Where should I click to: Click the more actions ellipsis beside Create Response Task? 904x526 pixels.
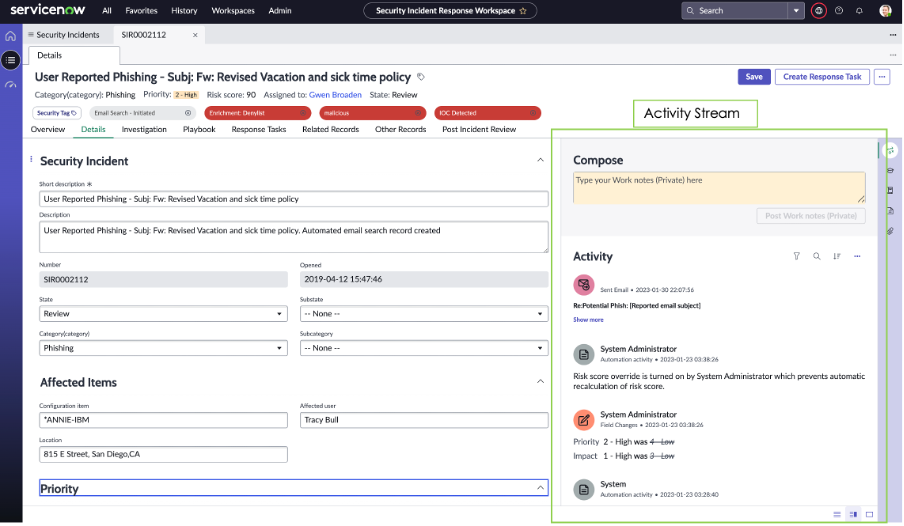click(x=882, y=77)
